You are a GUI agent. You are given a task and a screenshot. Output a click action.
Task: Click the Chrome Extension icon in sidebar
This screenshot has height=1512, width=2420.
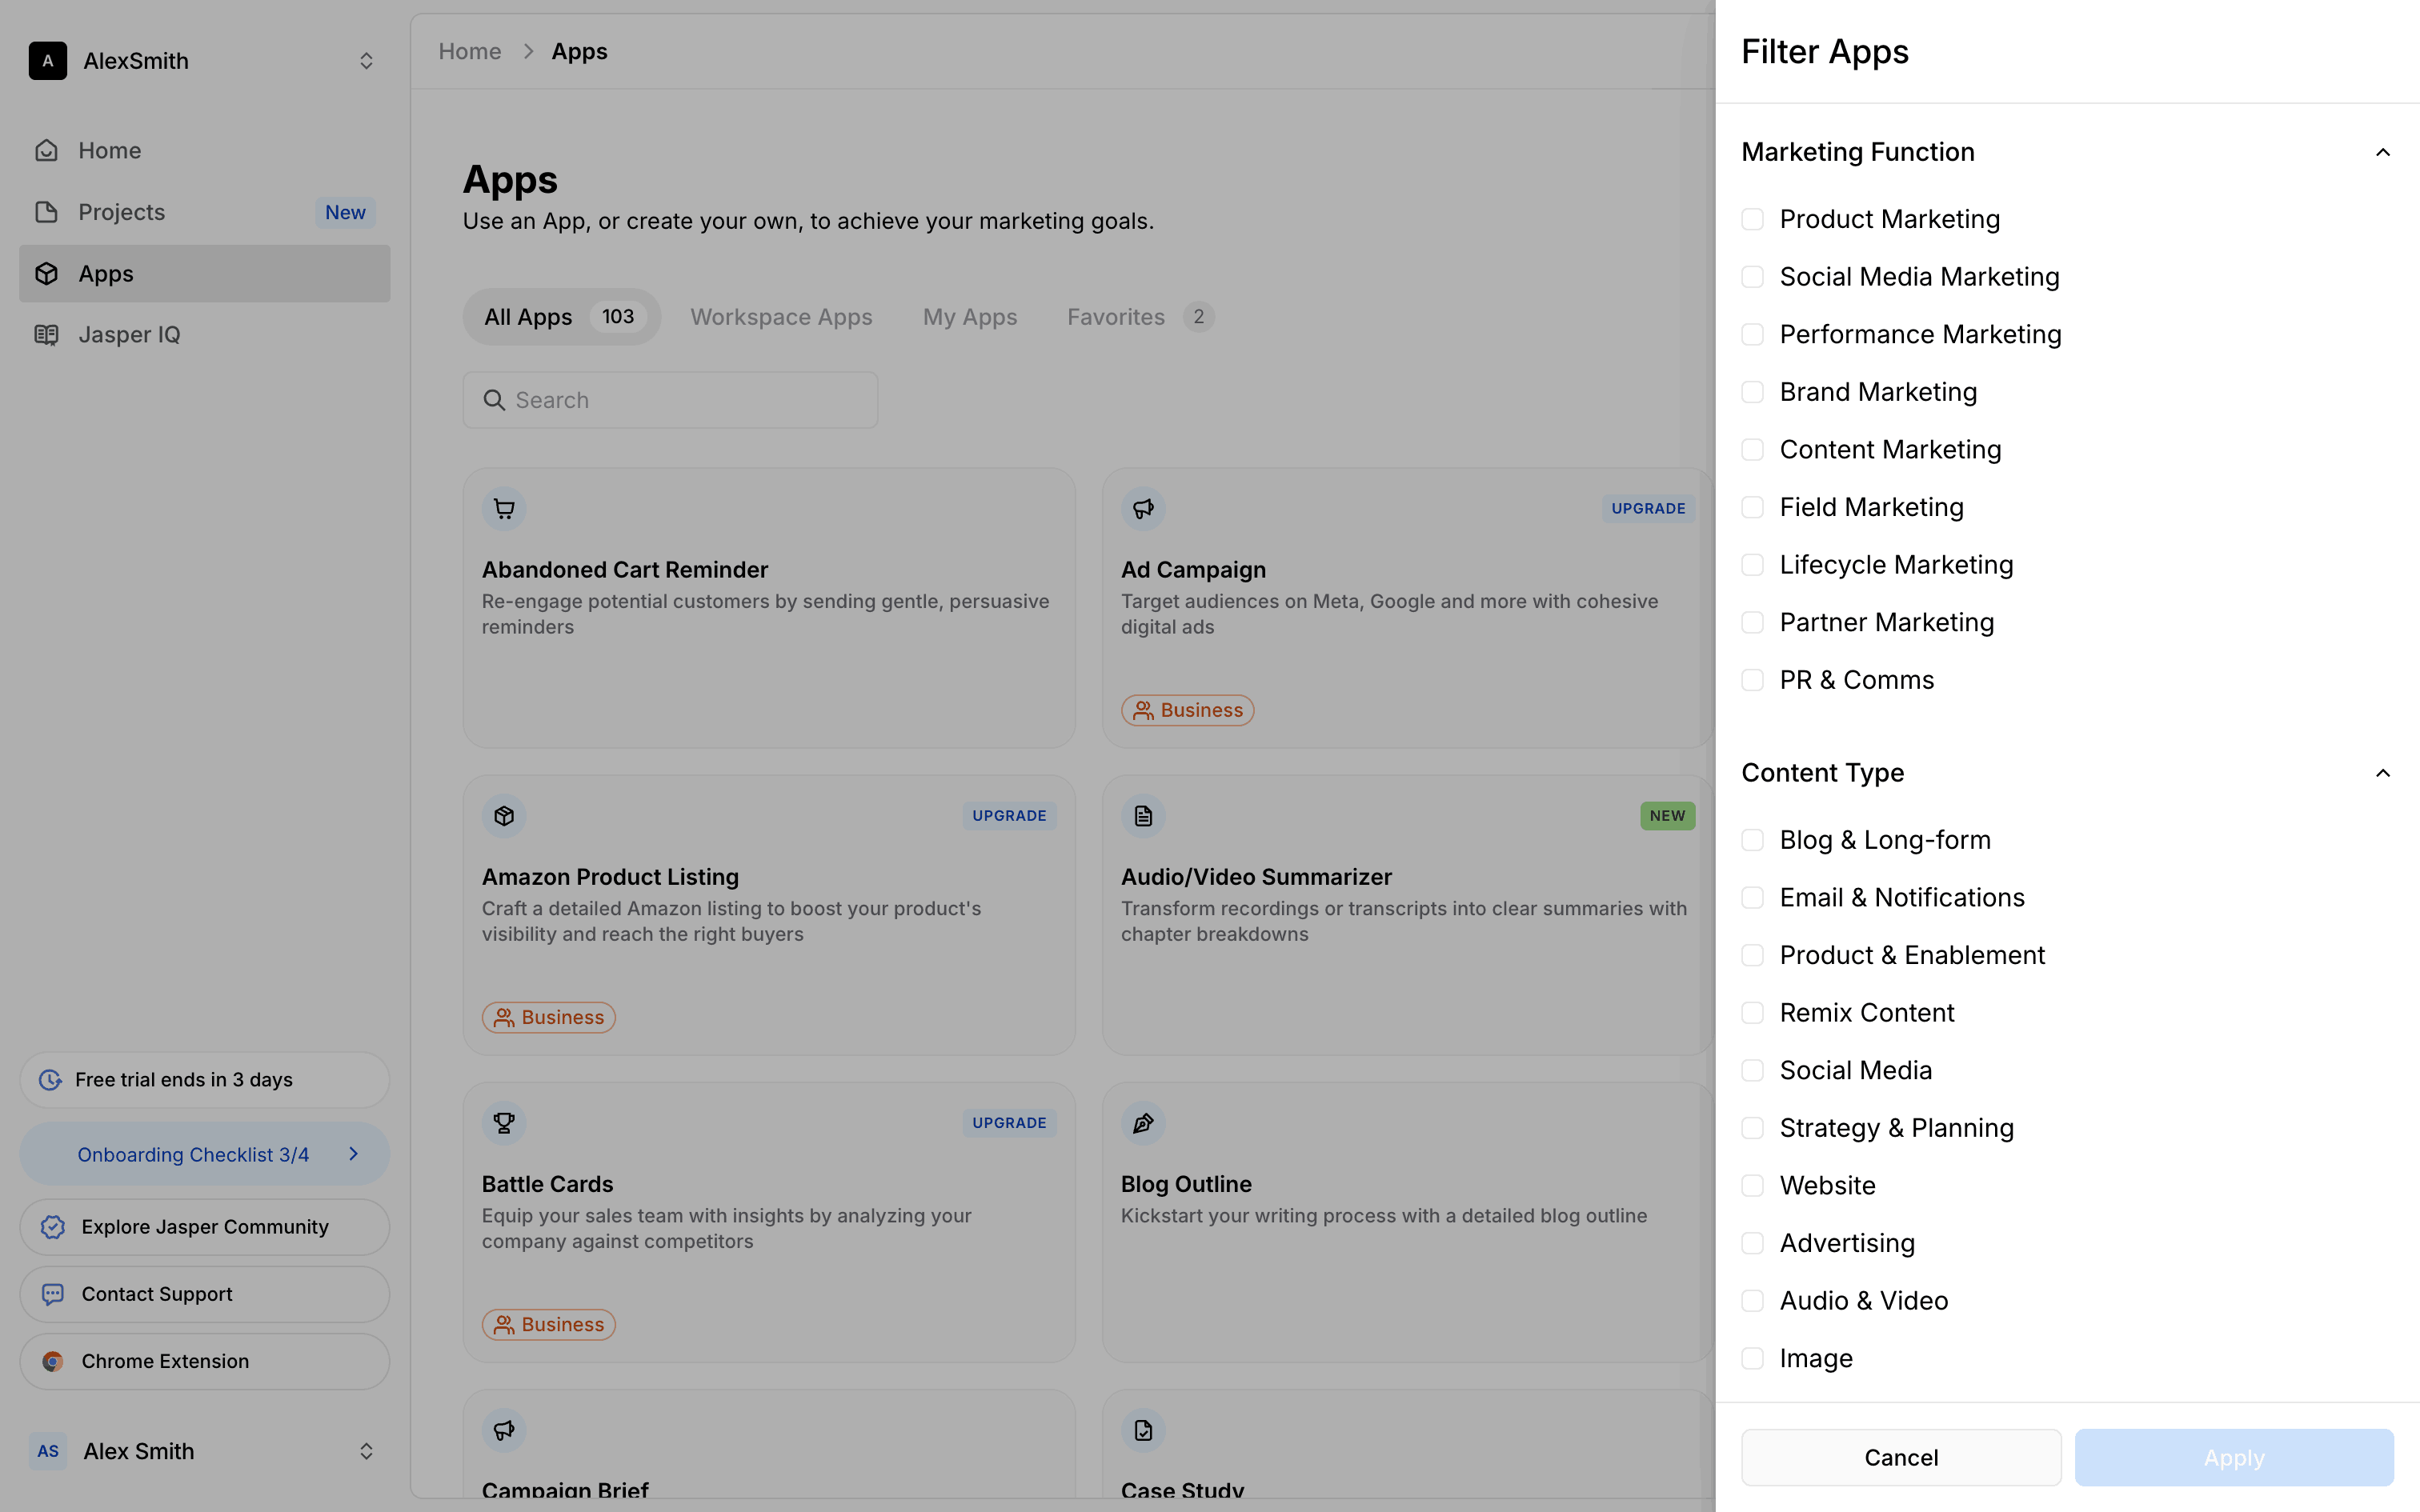tap(53, 1361)
